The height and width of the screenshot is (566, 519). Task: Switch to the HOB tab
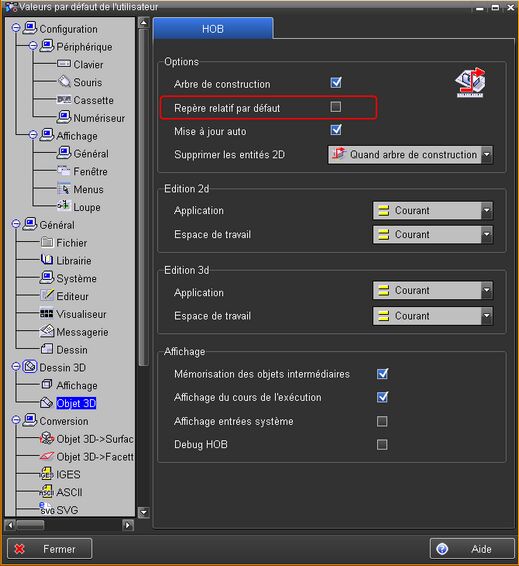coord(213,29)
